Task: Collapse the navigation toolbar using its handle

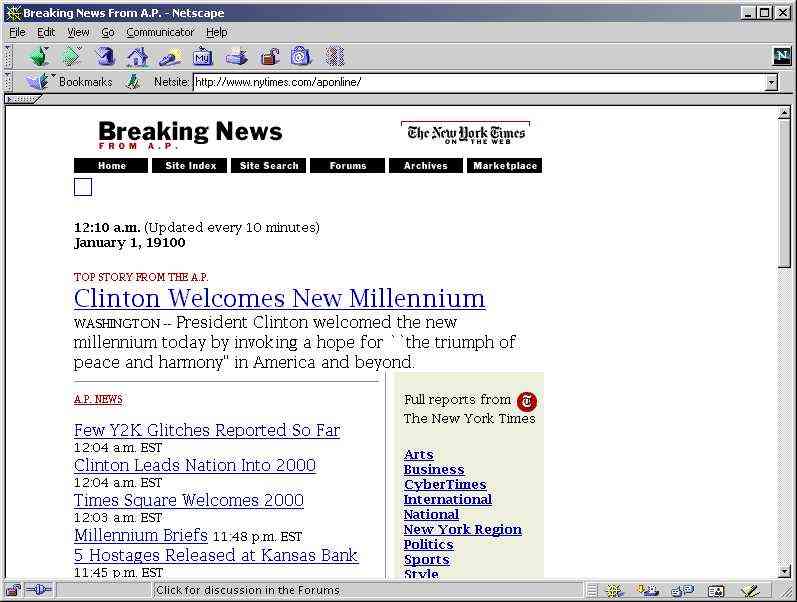Action: click(8, 56)
